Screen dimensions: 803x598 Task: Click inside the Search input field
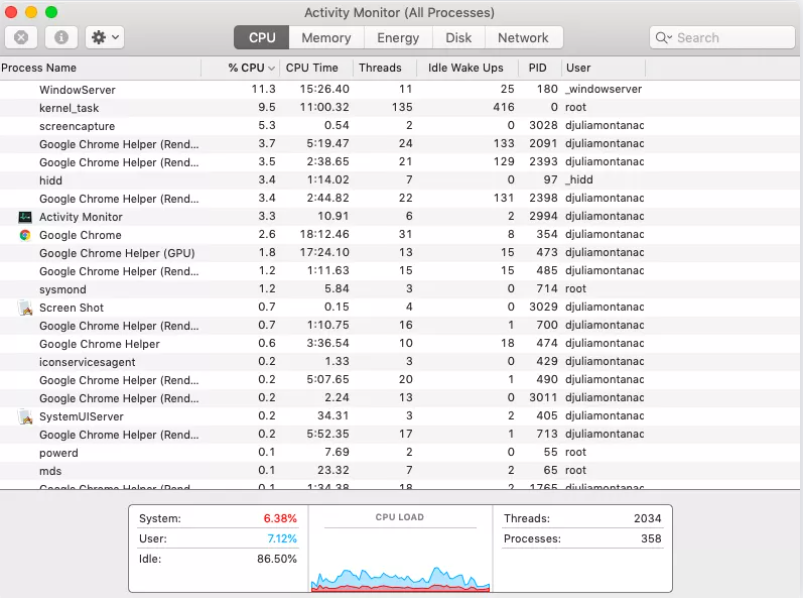pos(730,38)
